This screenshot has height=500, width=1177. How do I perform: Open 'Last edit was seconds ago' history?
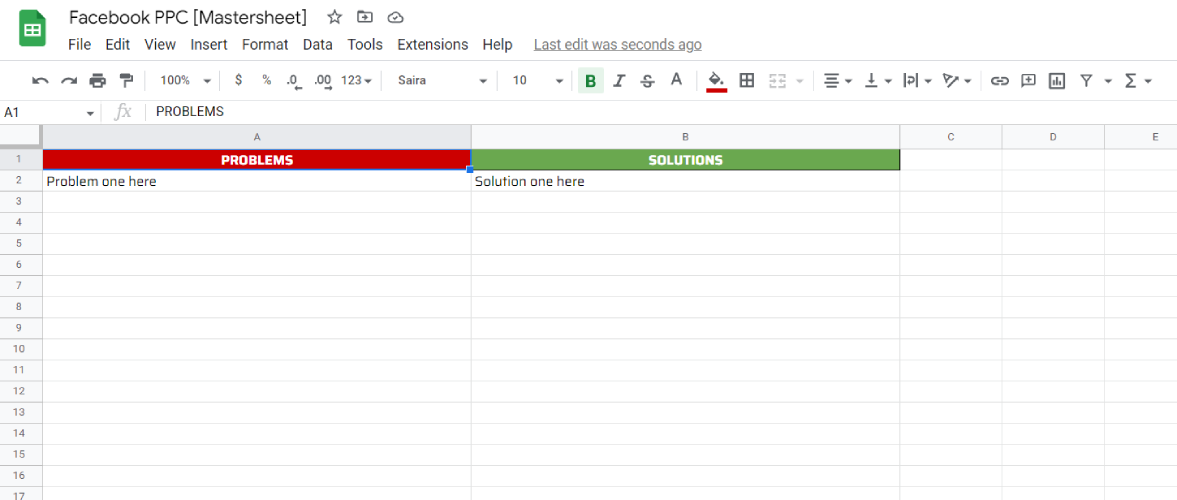pos(618,45)
